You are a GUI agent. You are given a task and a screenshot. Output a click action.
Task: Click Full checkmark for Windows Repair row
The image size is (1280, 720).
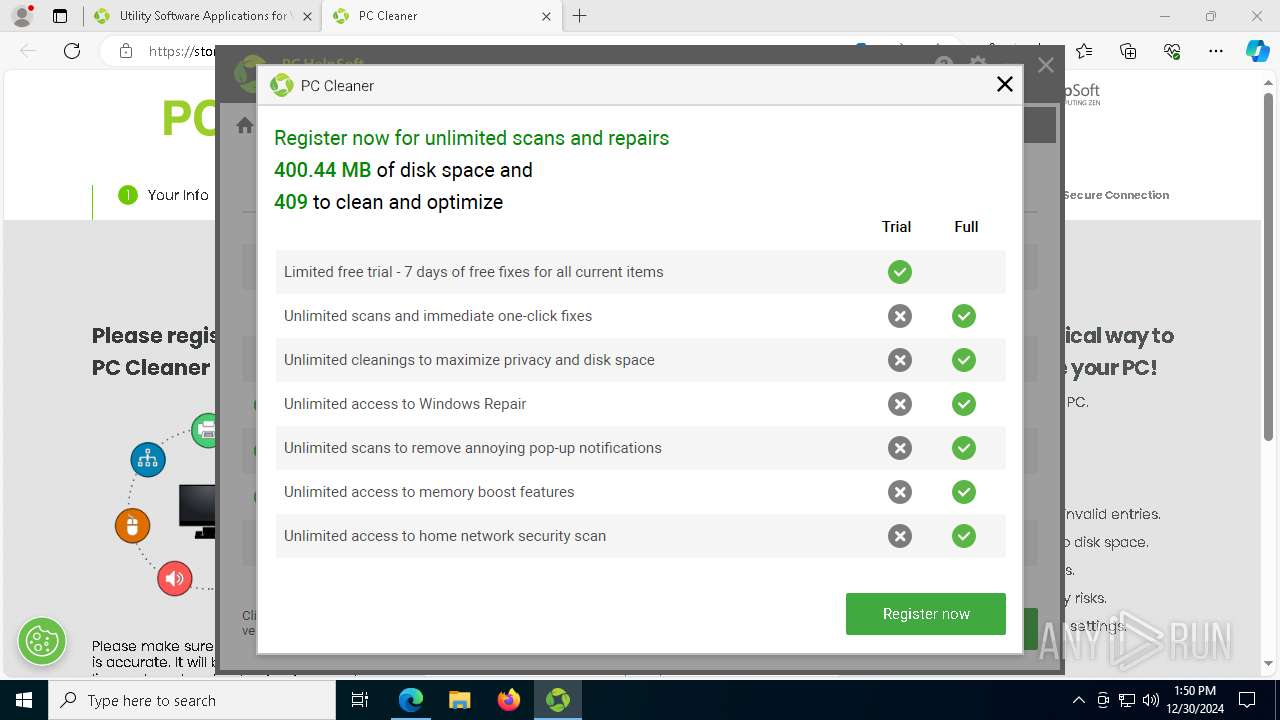(964, 404)
